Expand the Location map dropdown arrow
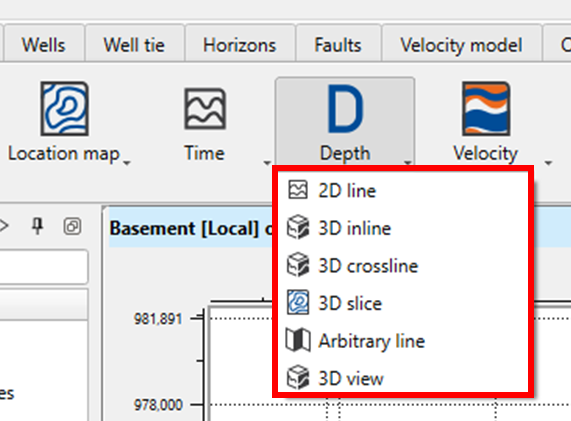This screenshot has height=421, width=571. click(x=127, y=164)
